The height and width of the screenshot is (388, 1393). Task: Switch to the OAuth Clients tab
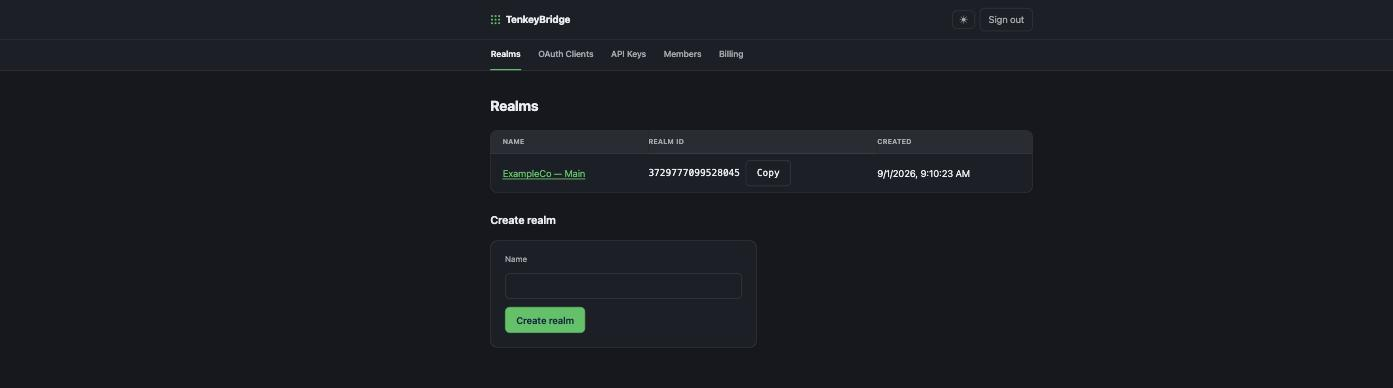pyautogui.click(x=566, y=54)
